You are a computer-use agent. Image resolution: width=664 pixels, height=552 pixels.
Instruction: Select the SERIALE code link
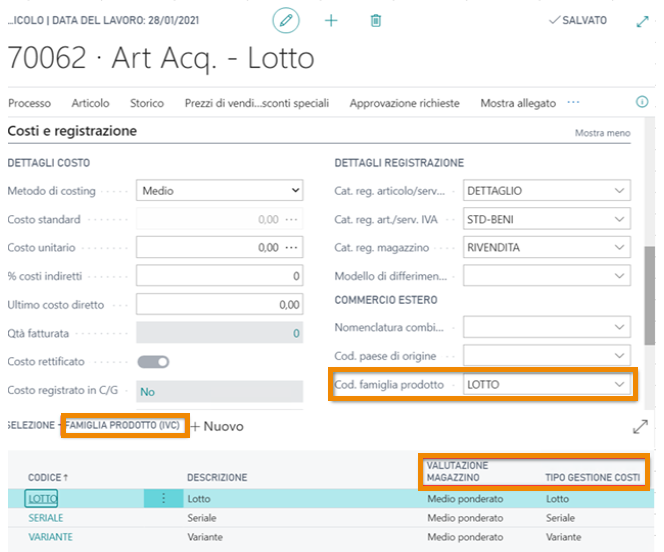click(46, 518)
